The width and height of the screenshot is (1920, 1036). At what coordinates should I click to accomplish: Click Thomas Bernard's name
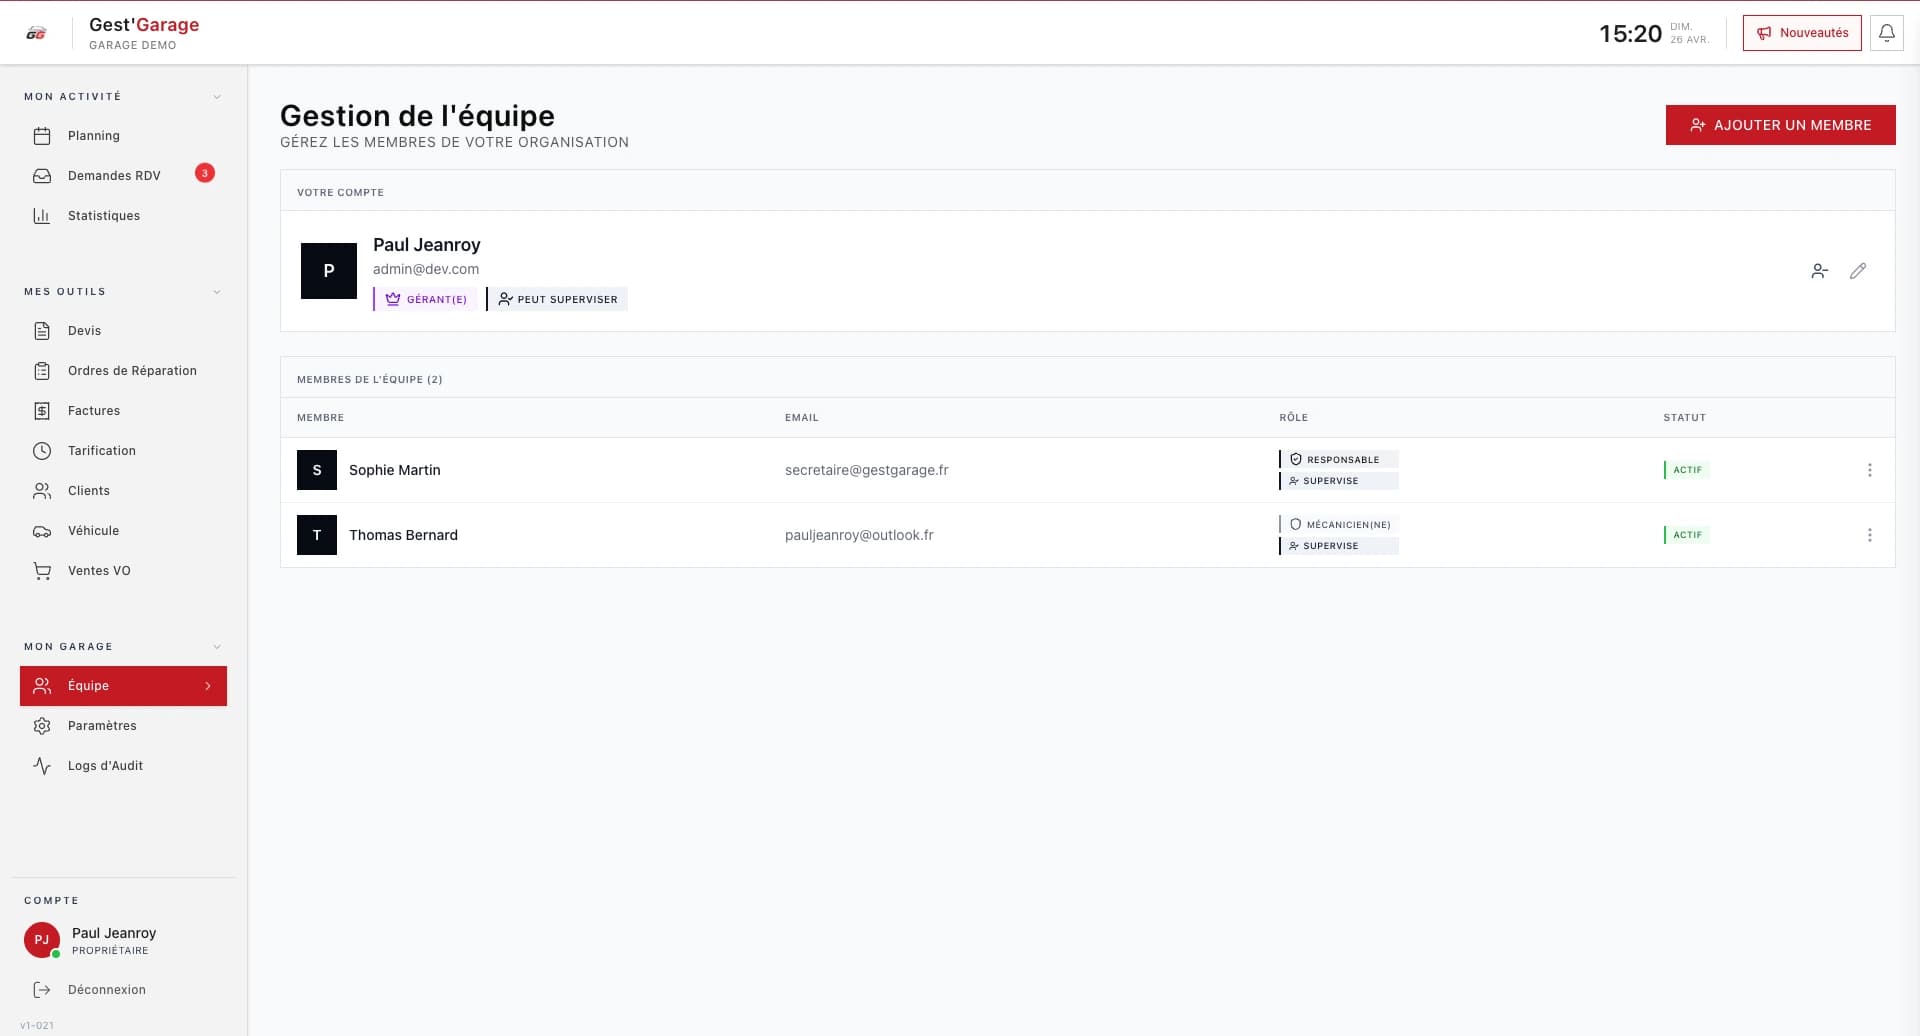404,535
